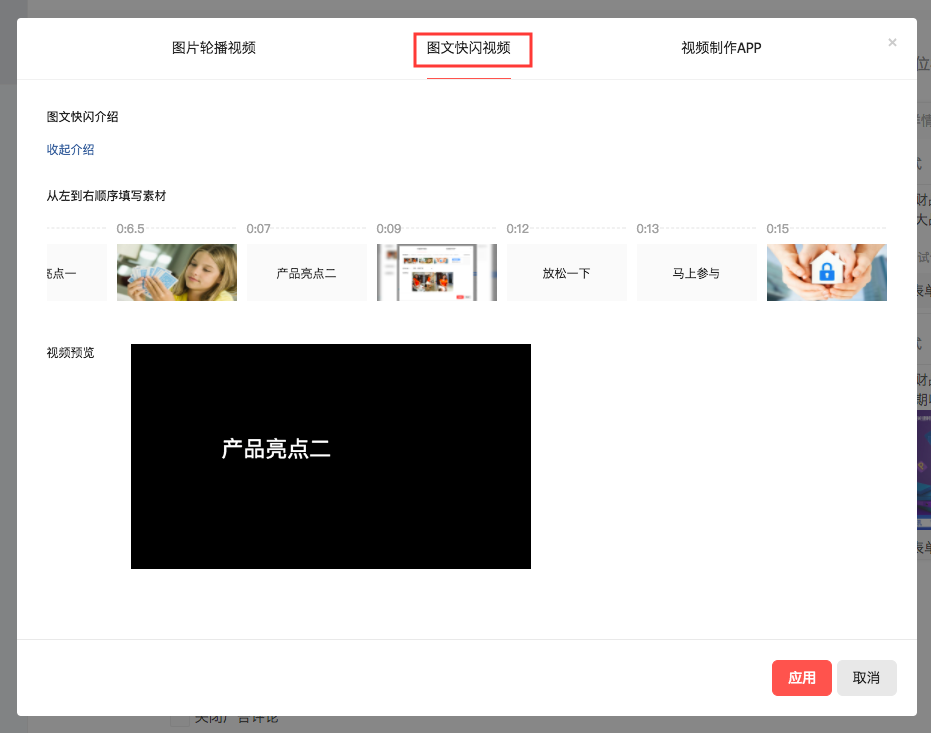931x733 pixels.
Task: Select the 放松一下 text slide
Action: 567,272
